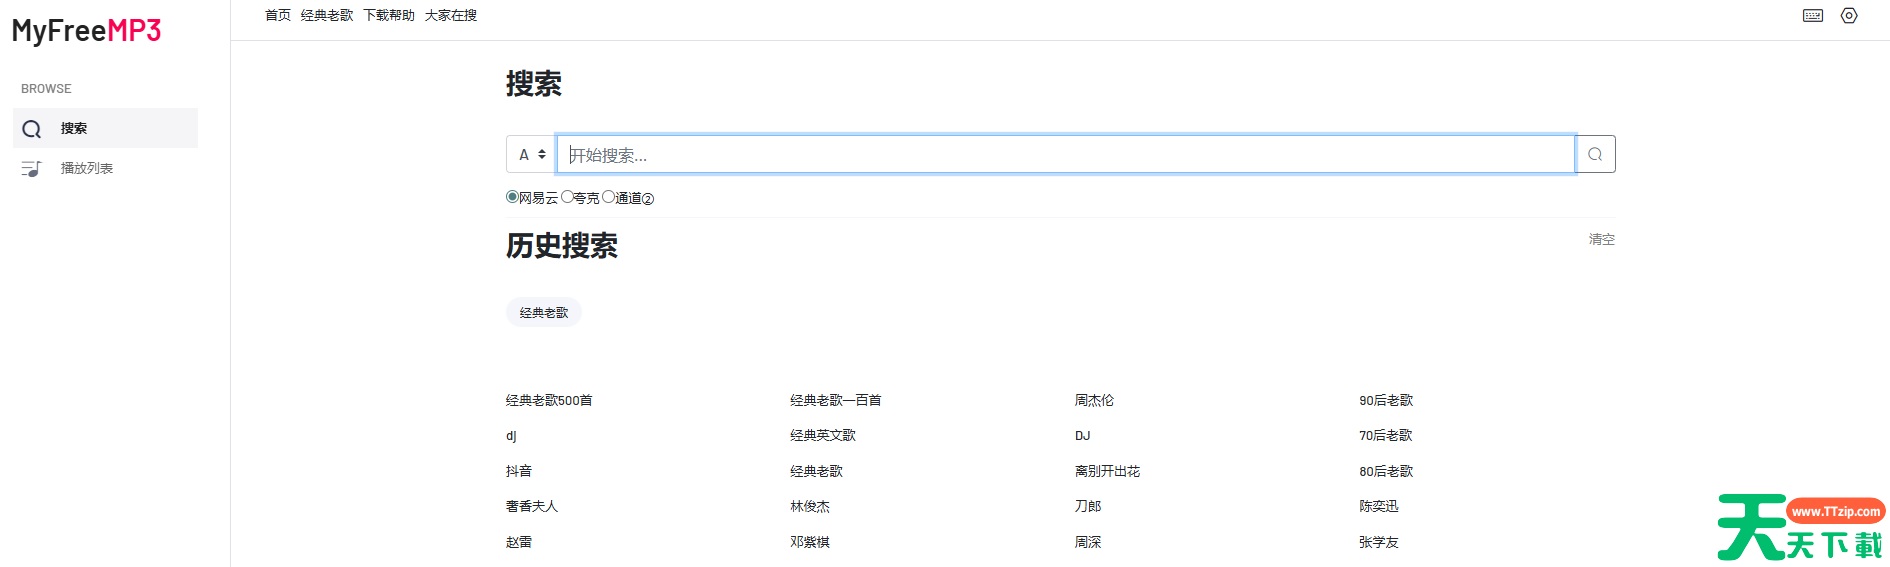This screenshot has height=567, width=1890.
Task: Open the 经典老歌 top menu item
Action: tap(327, 16)
